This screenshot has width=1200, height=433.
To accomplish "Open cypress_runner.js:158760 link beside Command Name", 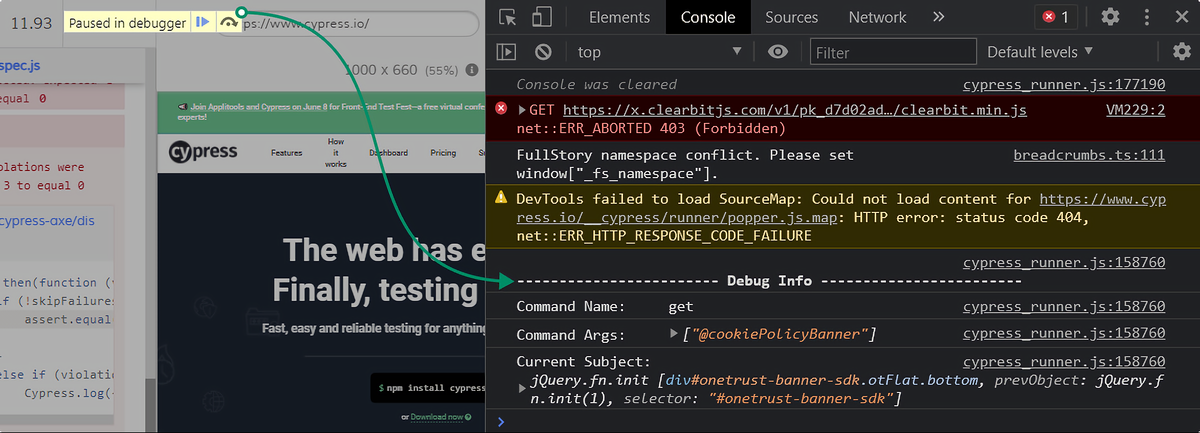I will [1064, 306].
